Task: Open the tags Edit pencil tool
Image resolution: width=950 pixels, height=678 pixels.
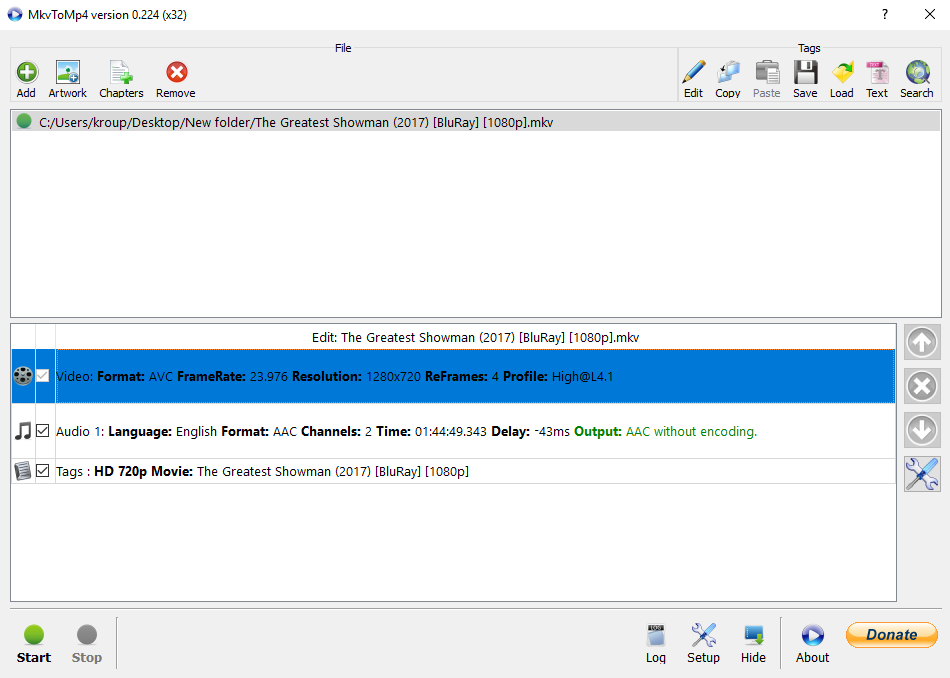Action: 693,79
